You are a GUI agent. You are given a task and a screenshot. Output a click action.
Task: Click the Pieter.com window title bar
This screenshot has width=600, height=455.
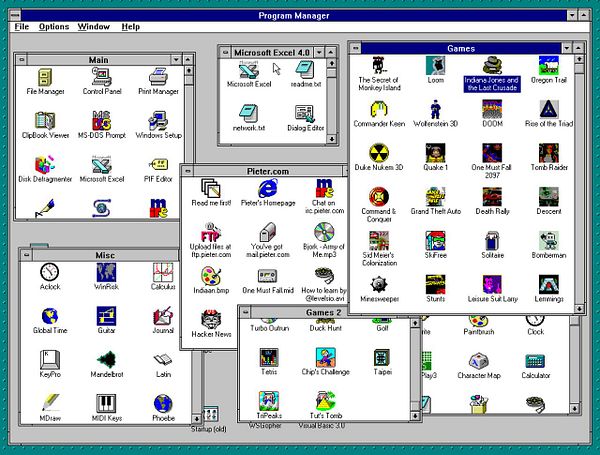click(x=268, y=171)
